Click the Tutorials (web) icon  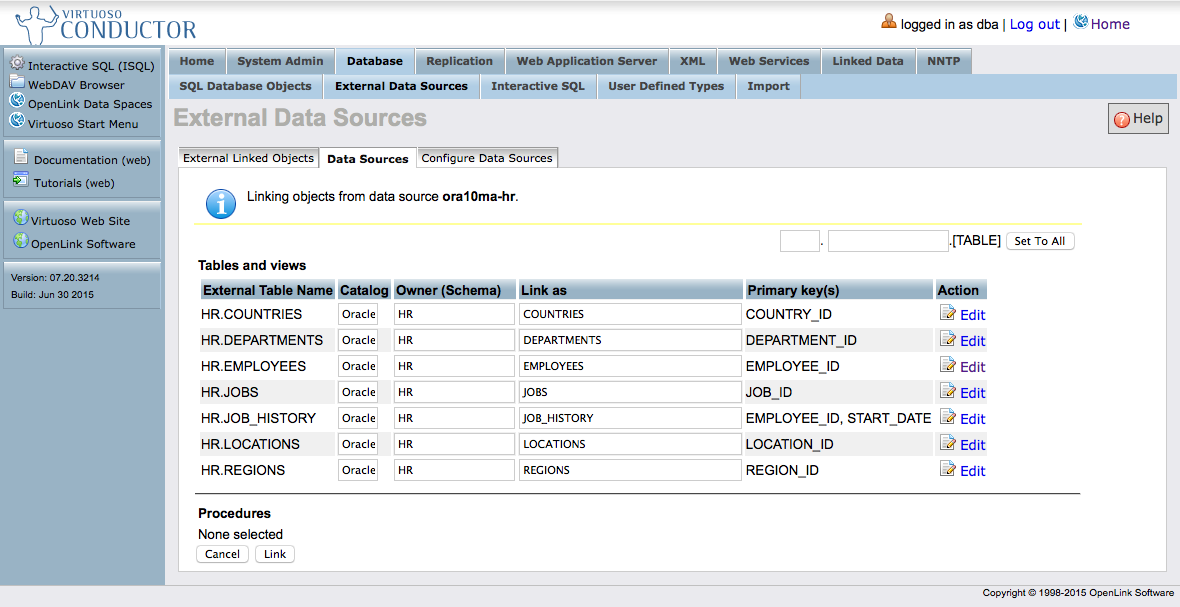coord(21,181)
